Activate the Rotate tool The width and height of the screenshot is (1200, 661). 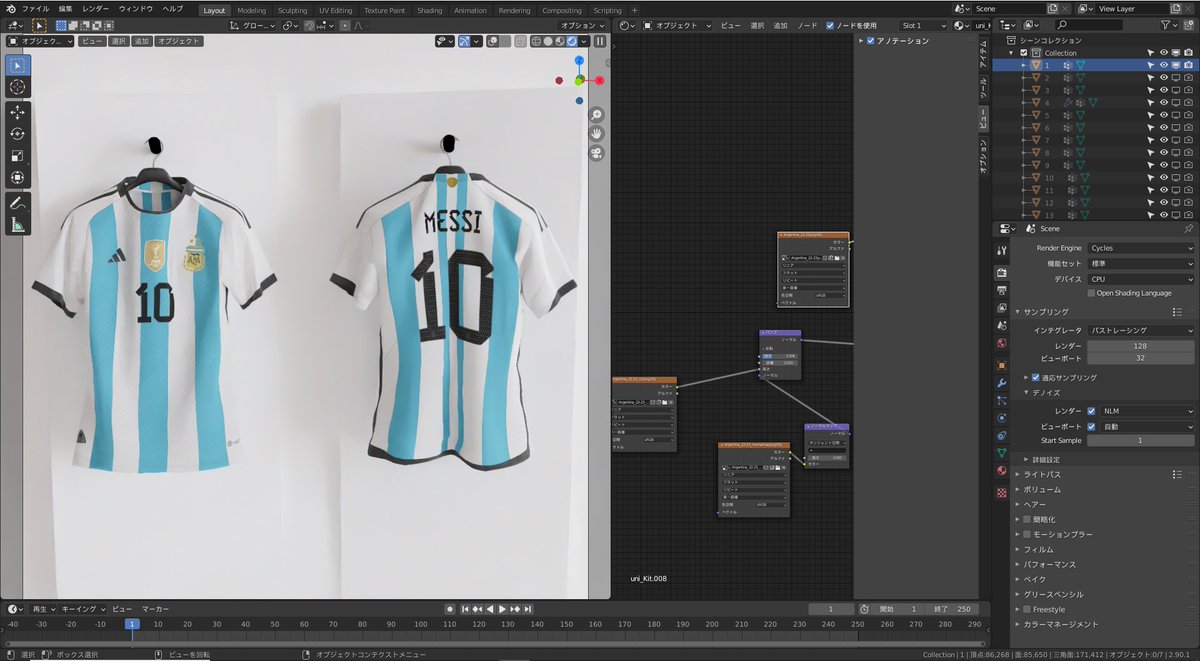click(x=18, y=134)
